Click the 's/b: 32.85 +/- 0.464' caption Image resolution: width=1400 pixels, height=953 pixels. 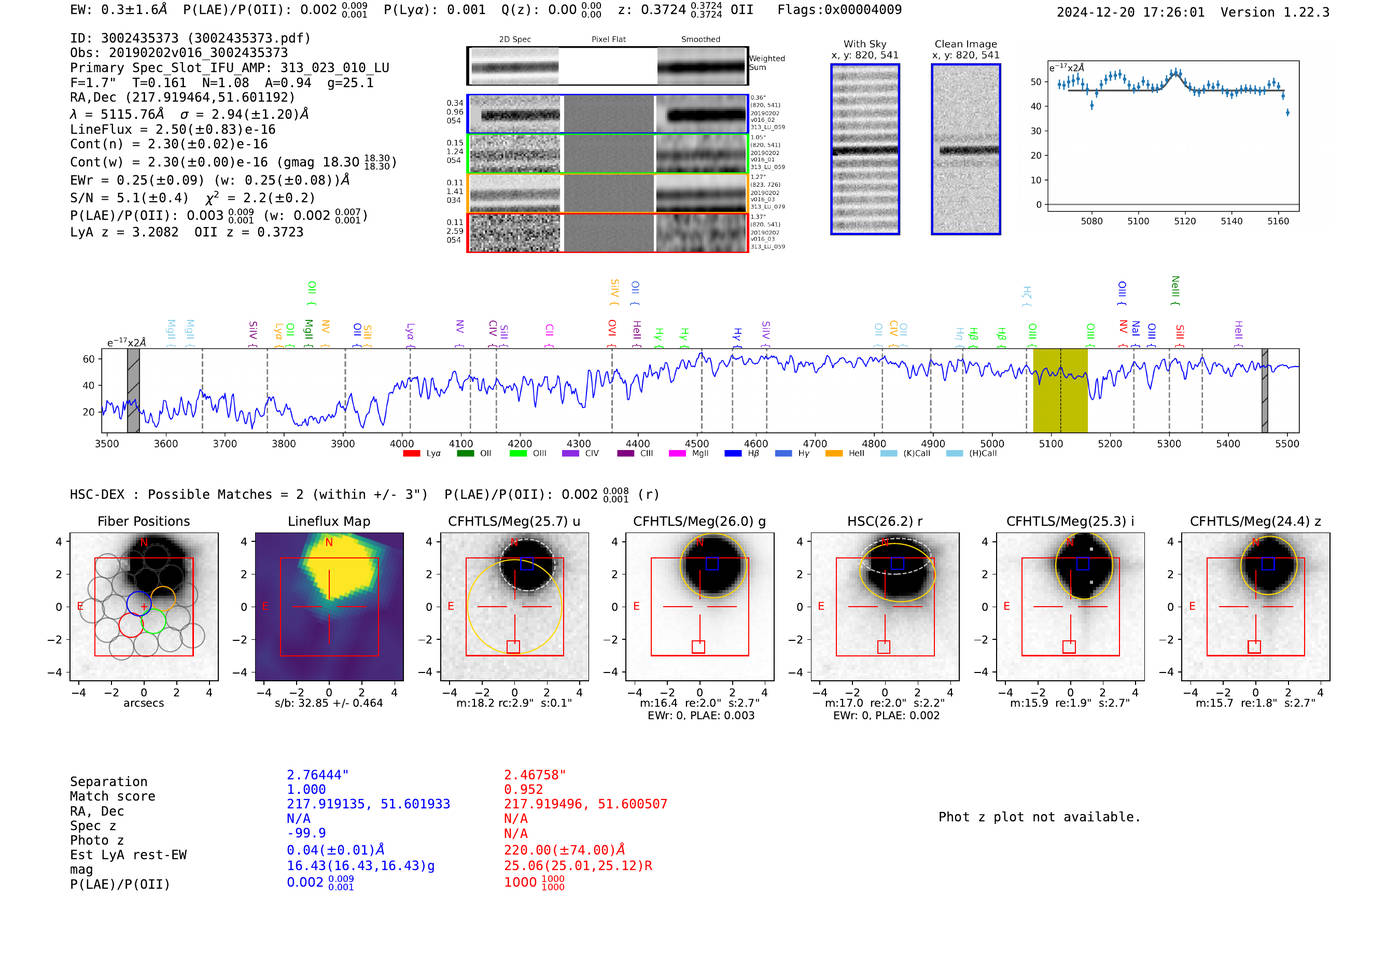tap(329, 703)
